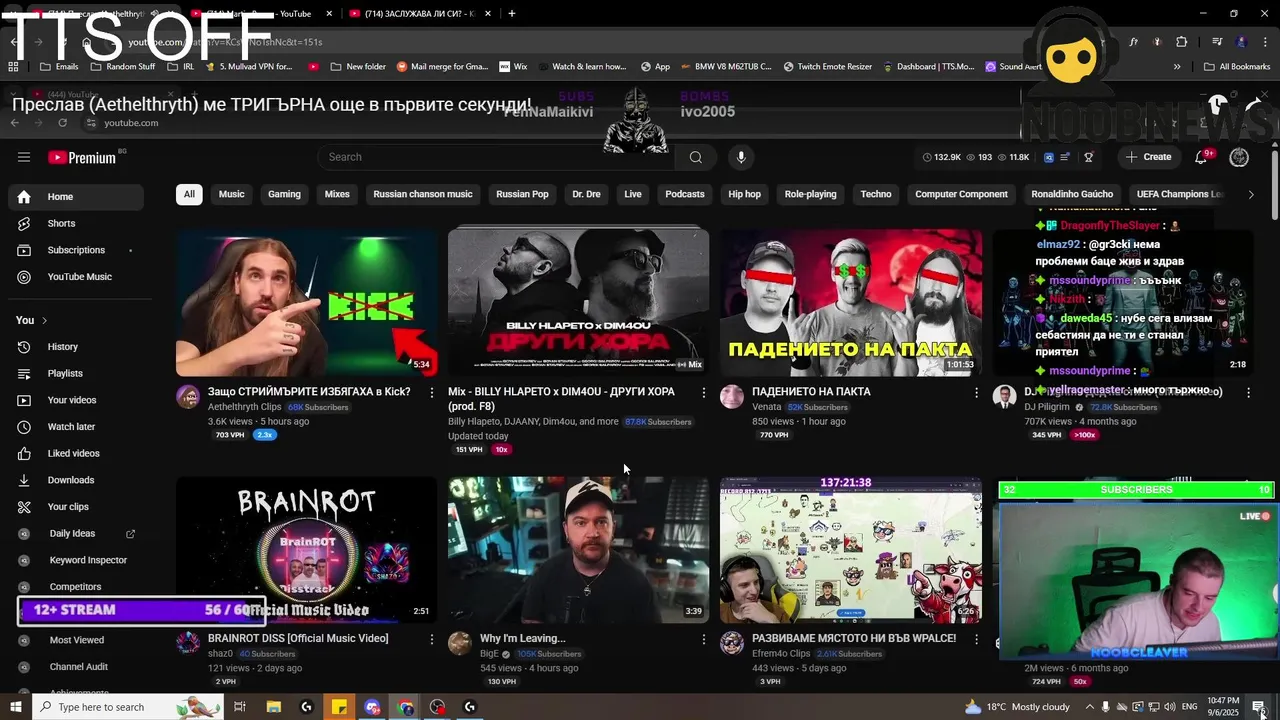Open options menu for BRAINROT DISS video
Image resolution: width=1280 pixels, height=720 pixels.
tap(432, 639)
